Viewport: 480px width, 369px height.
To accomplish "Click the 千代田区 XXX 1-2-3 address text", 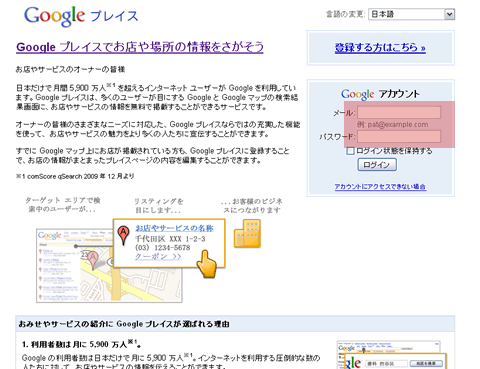I will (x=170, y=239).
